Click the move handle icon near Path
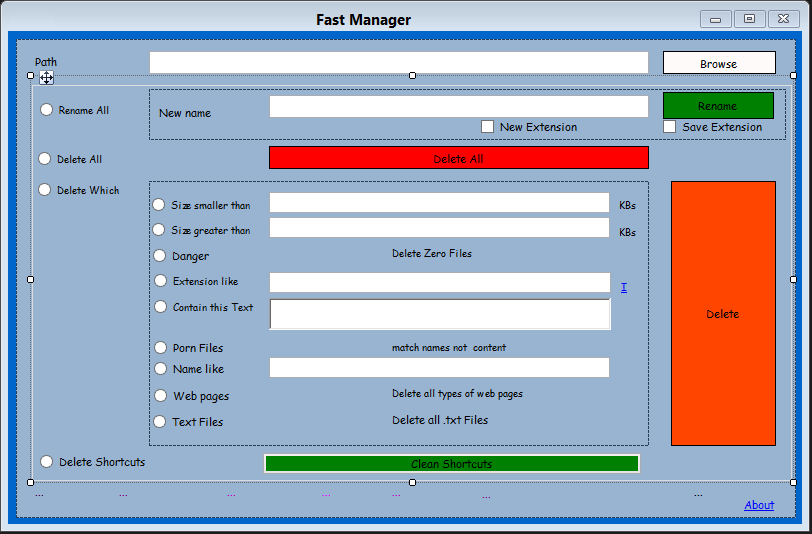This screenshot has height=534, width=812. pyautogui.click(x=47, y=77)
